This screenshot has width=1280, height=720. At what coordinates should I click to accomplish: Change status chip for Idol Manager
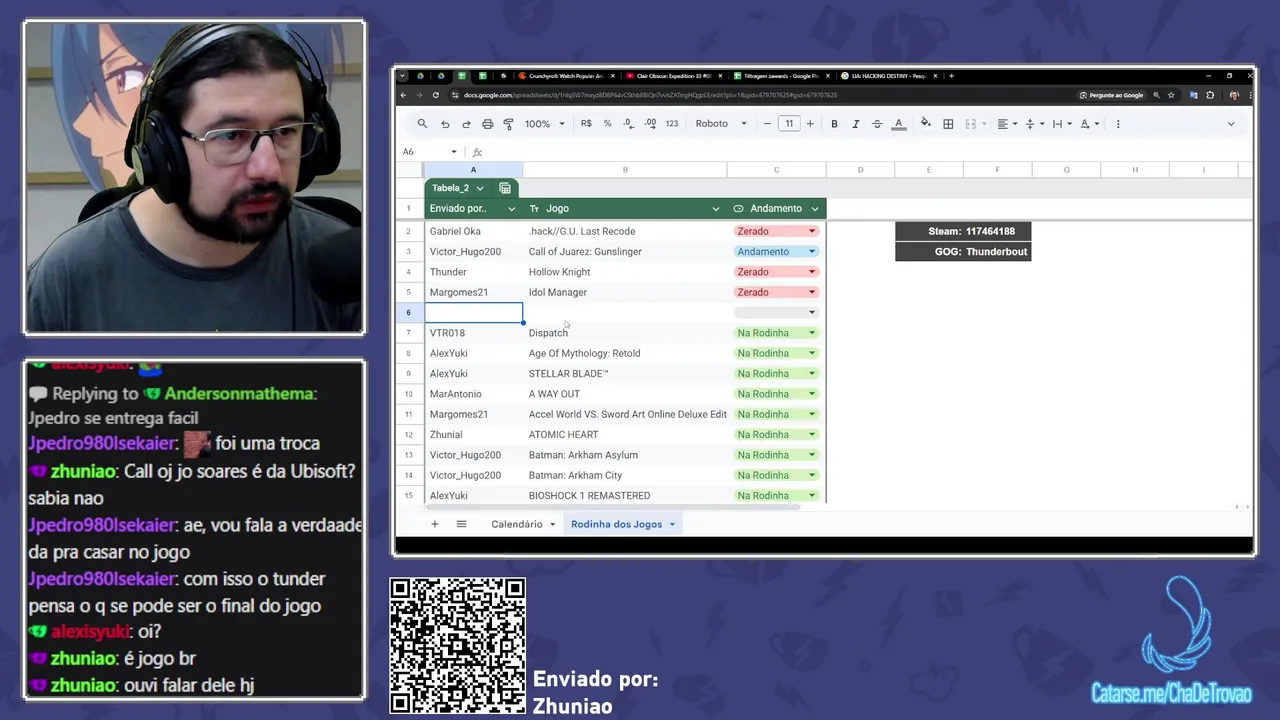point(776,292)
